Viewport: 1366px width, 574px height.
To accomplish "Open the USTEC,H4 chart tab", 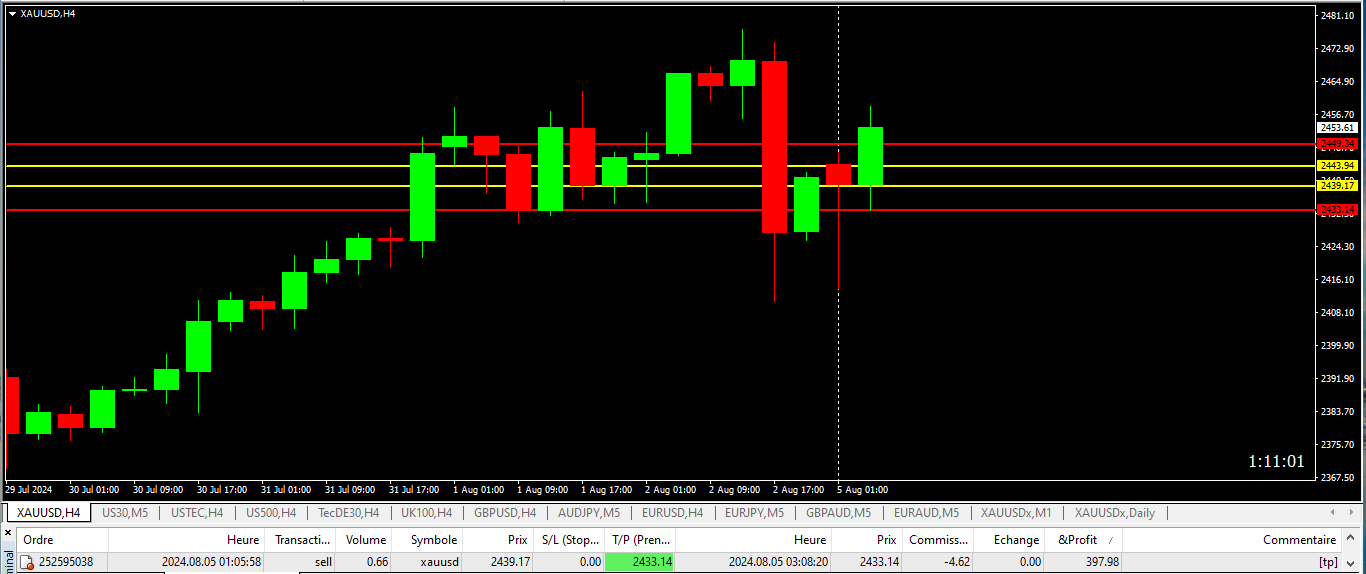I will [197, 513].
